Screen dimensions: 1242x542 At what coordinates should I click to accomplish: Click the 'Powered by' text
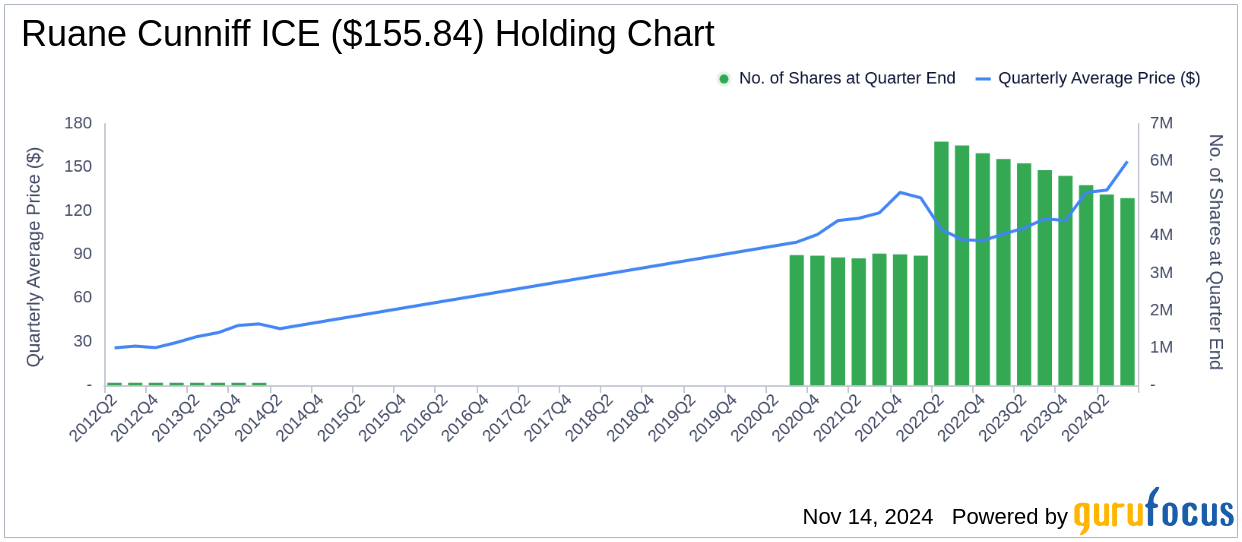pyautogui.click(x=1009, y=517)
